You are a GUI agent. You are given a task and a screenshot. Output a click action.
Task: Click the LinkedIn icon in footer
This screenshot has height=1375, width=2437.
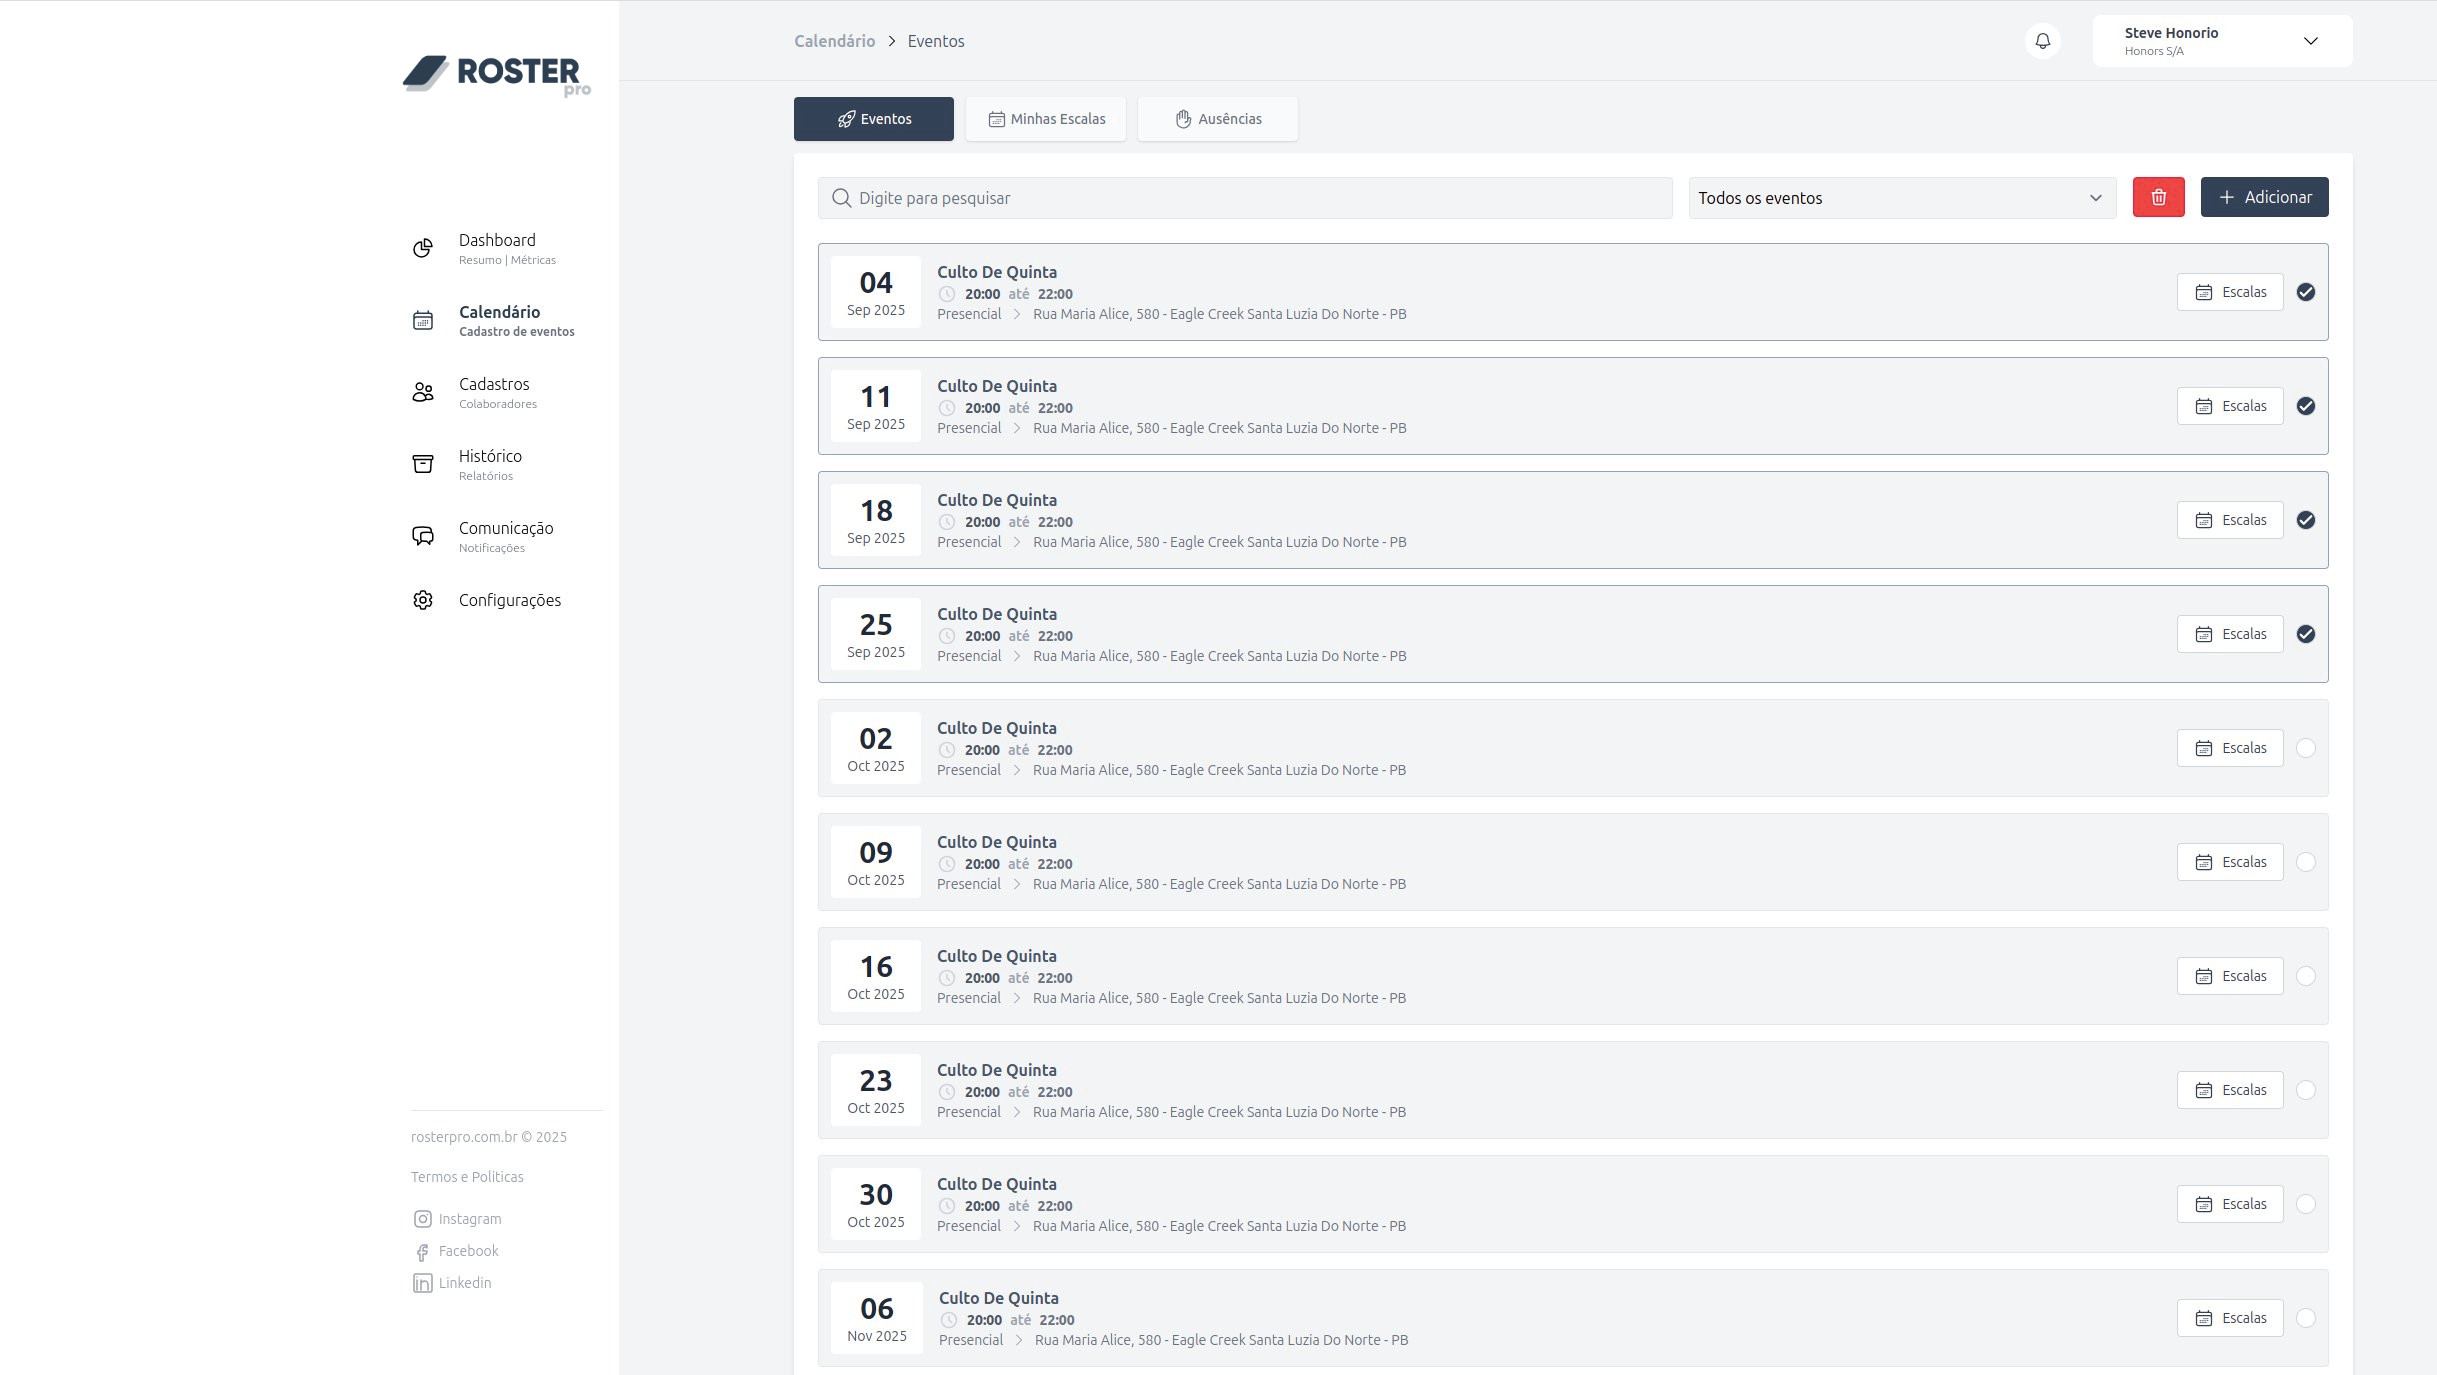pyautogui.click(x=423, y=1283)
